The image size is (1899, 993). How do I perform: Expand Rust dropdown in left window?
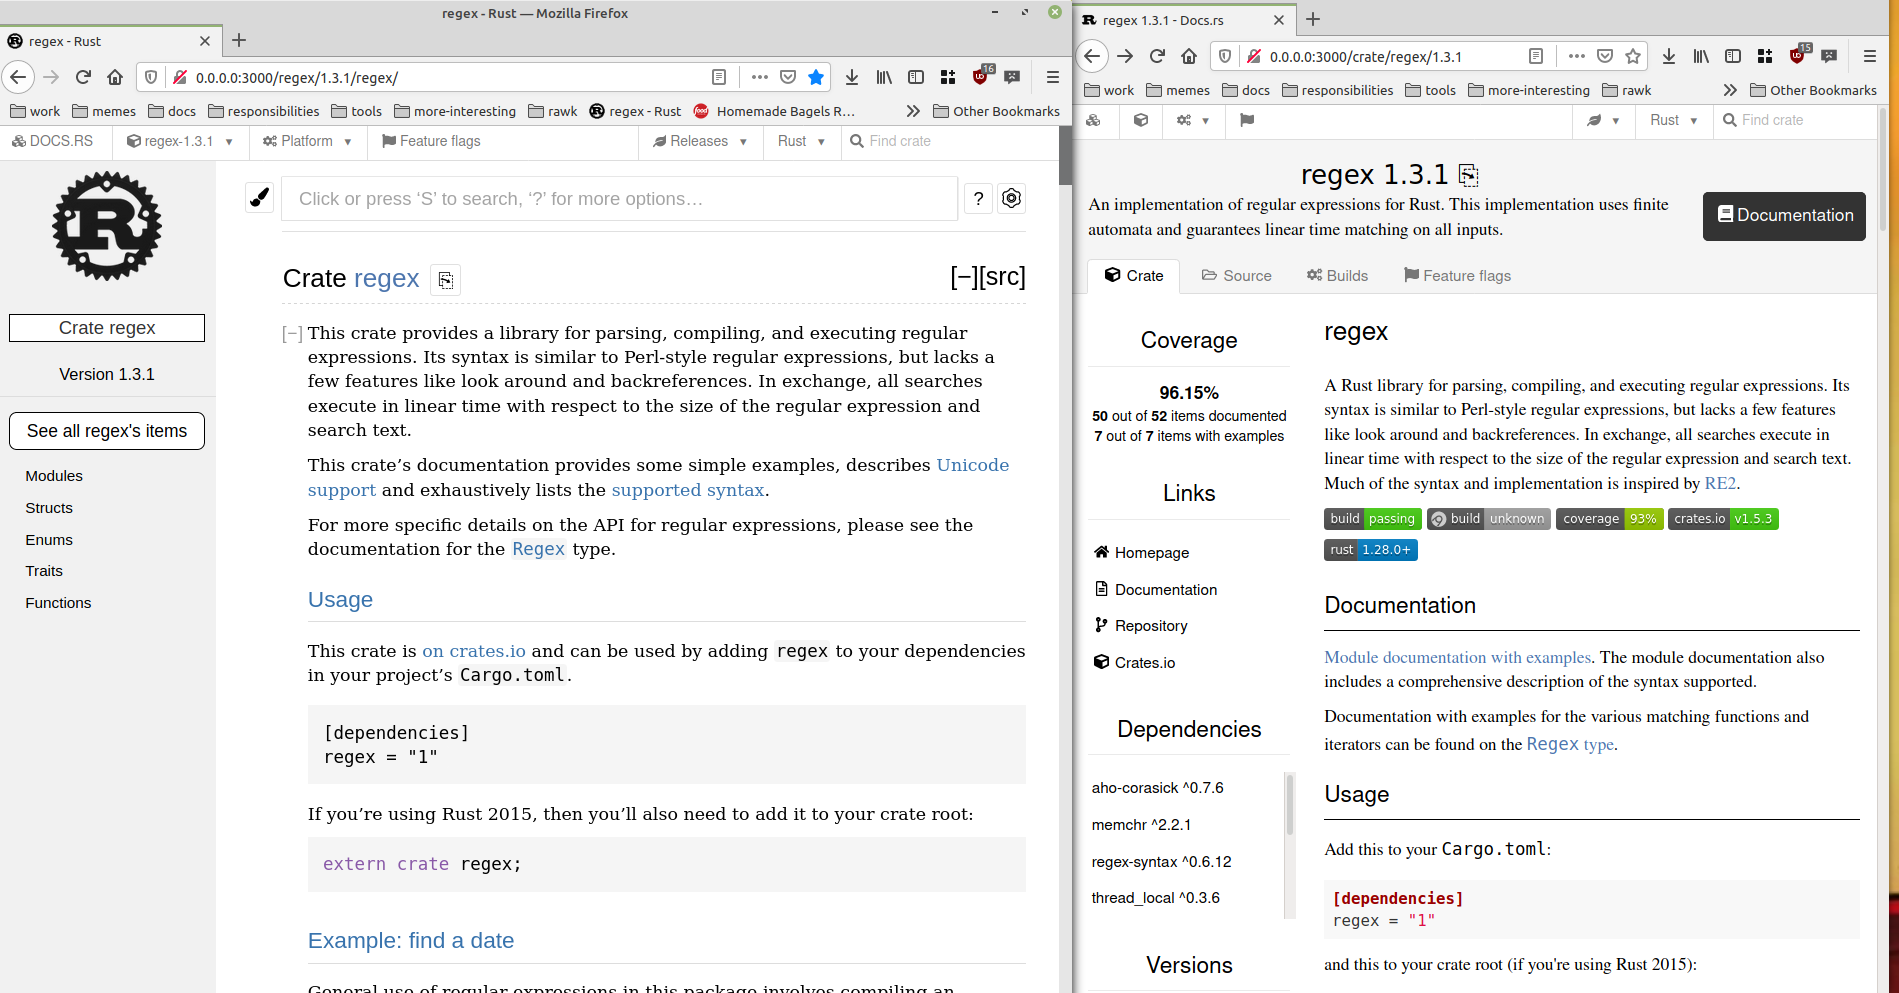[801, 141]
